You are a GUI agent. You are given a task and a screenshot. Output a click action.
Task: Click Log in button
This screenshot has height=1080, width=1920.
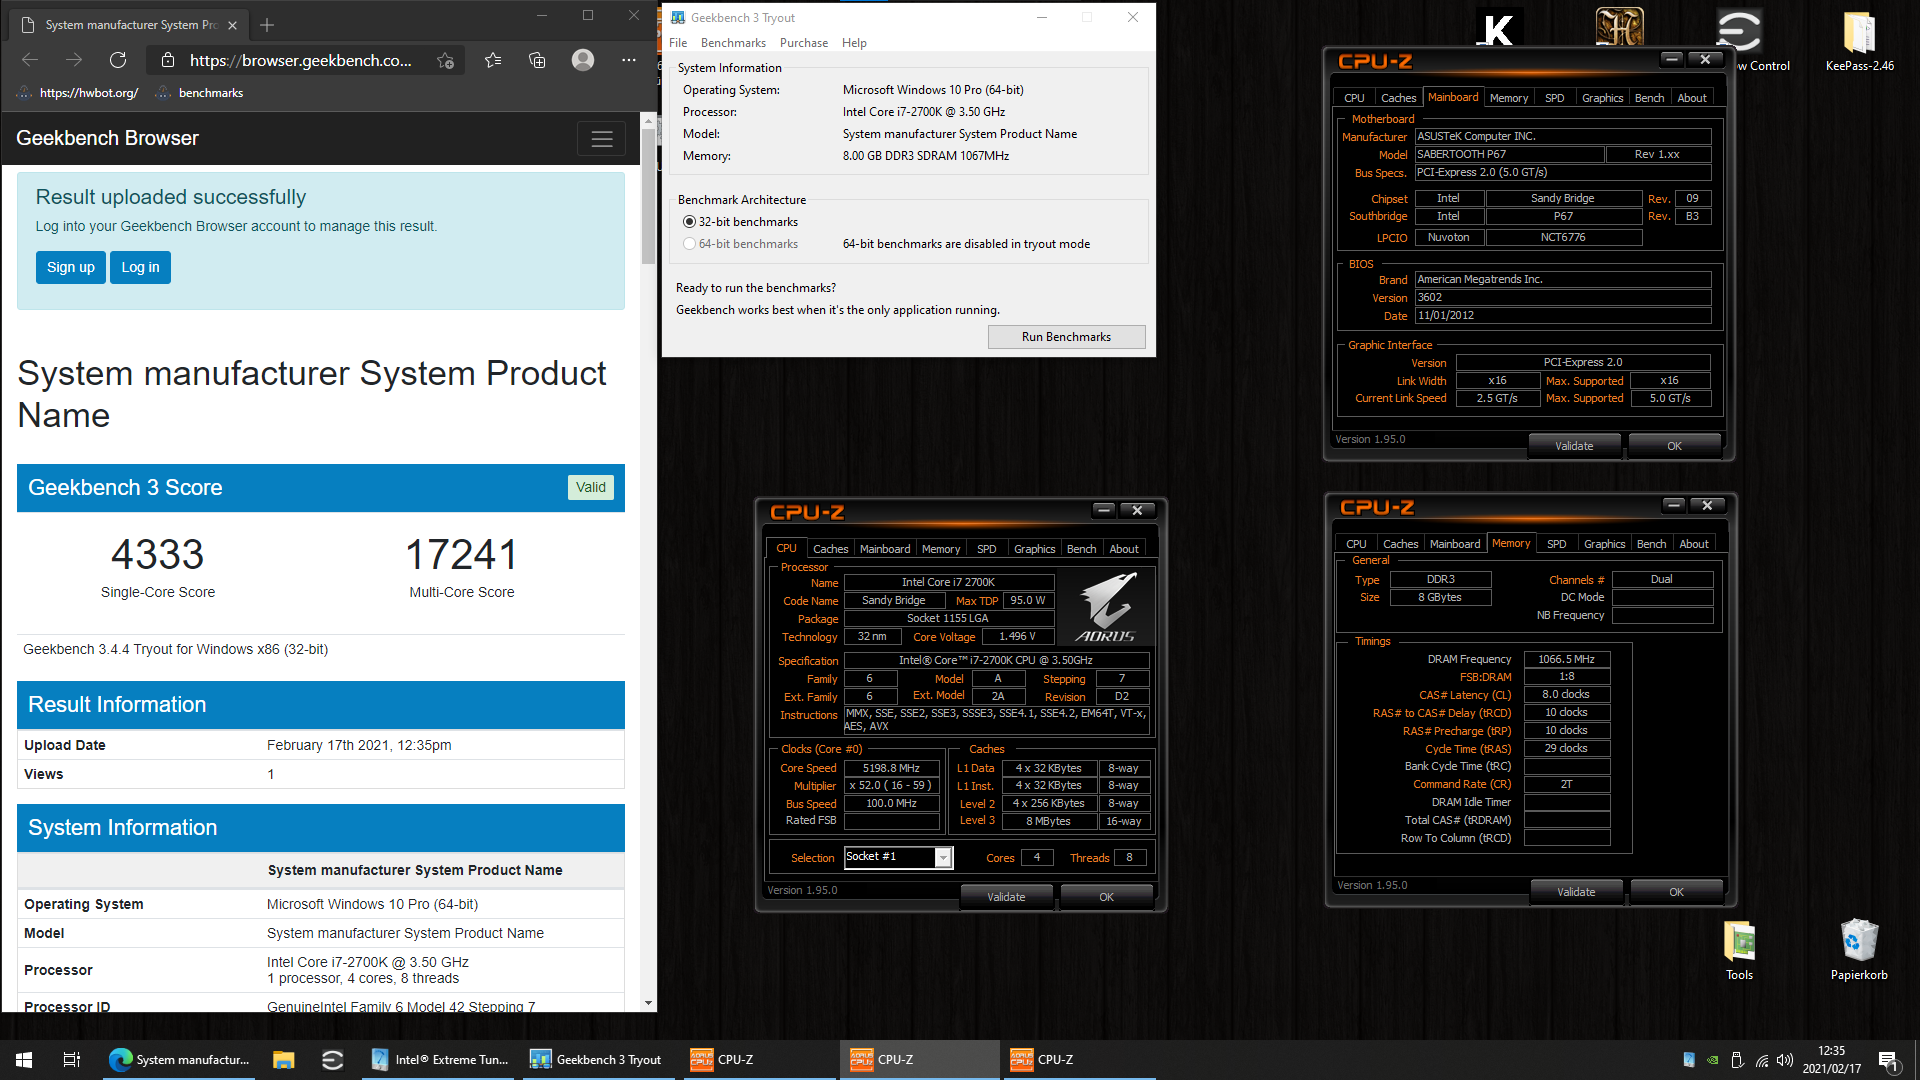(x=140, y=267)
